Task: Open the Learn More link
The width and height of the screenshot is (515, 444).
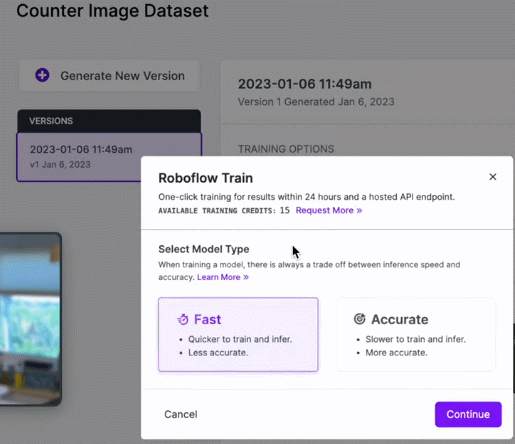Action: click(x=223, y=277)
